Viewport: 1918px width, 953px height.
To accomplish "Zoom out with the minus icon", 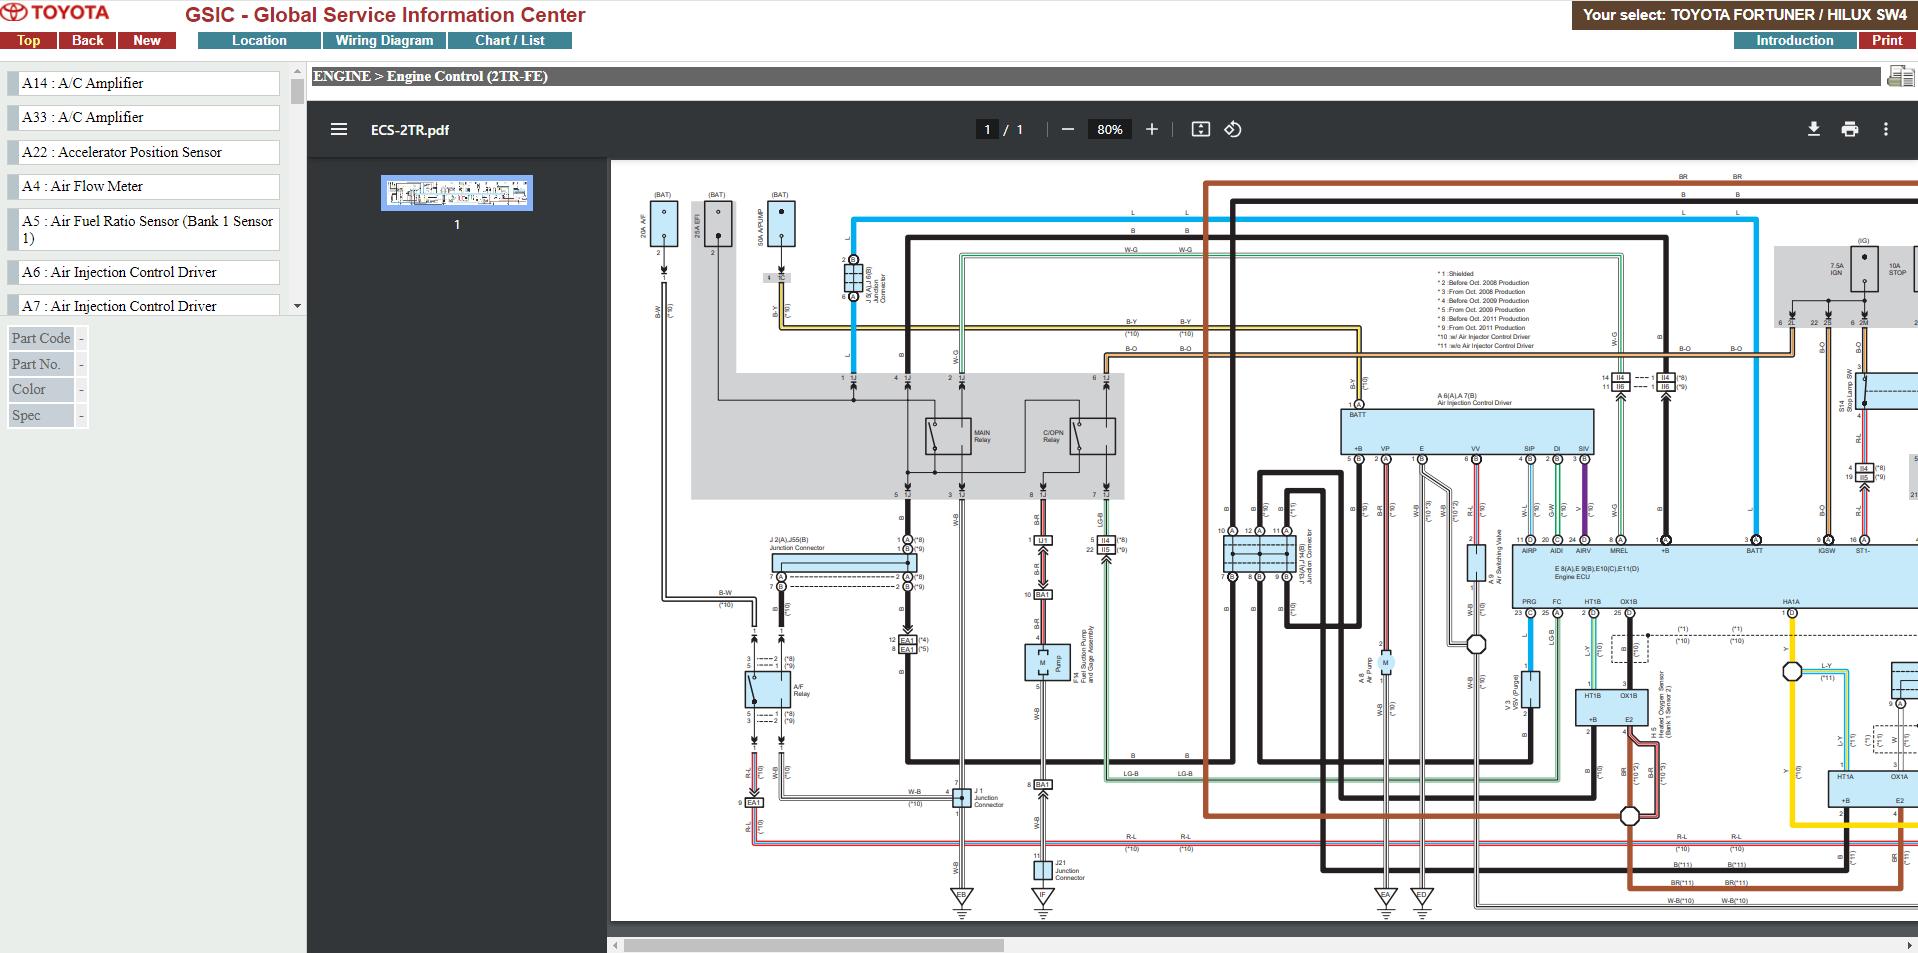I will [1067, 129].
